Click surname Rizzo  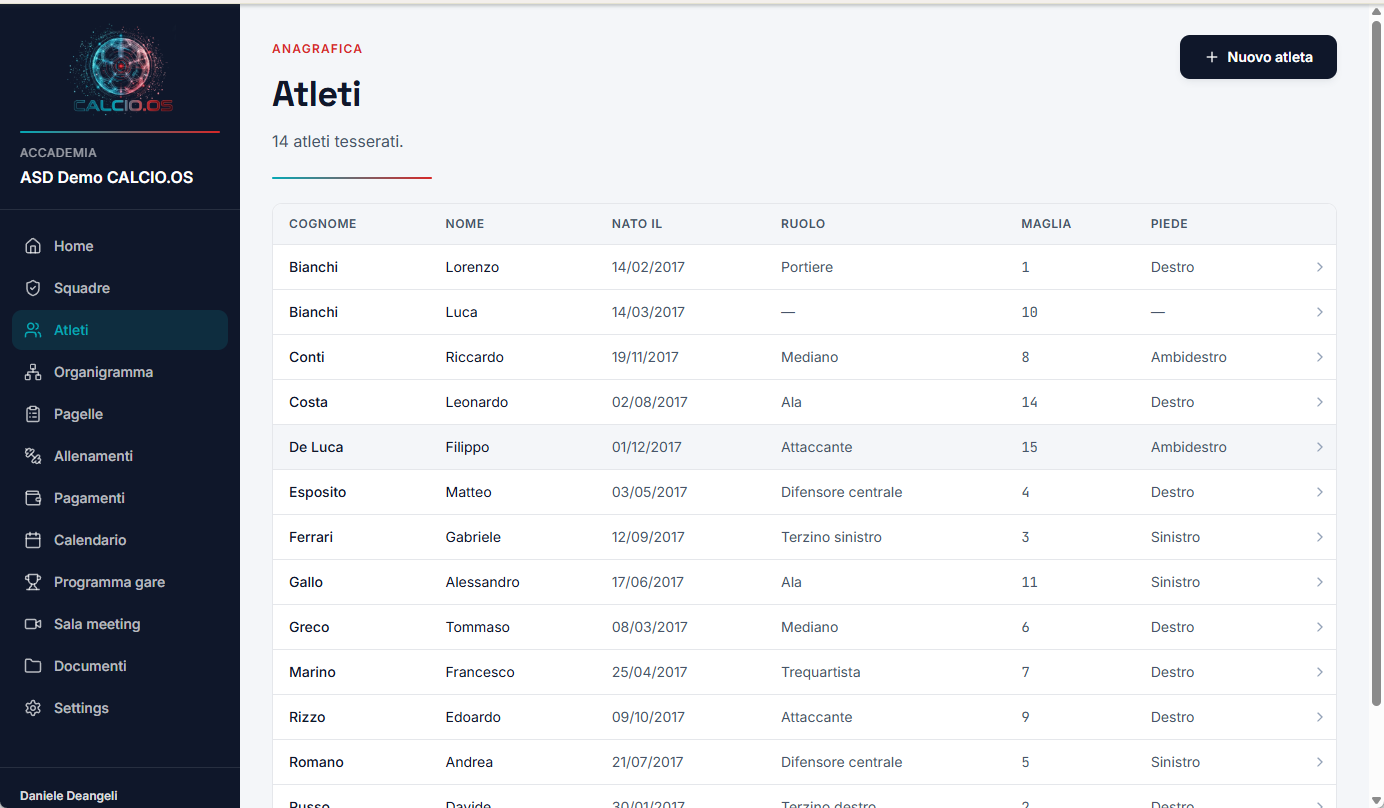click(x=307, y=717)
